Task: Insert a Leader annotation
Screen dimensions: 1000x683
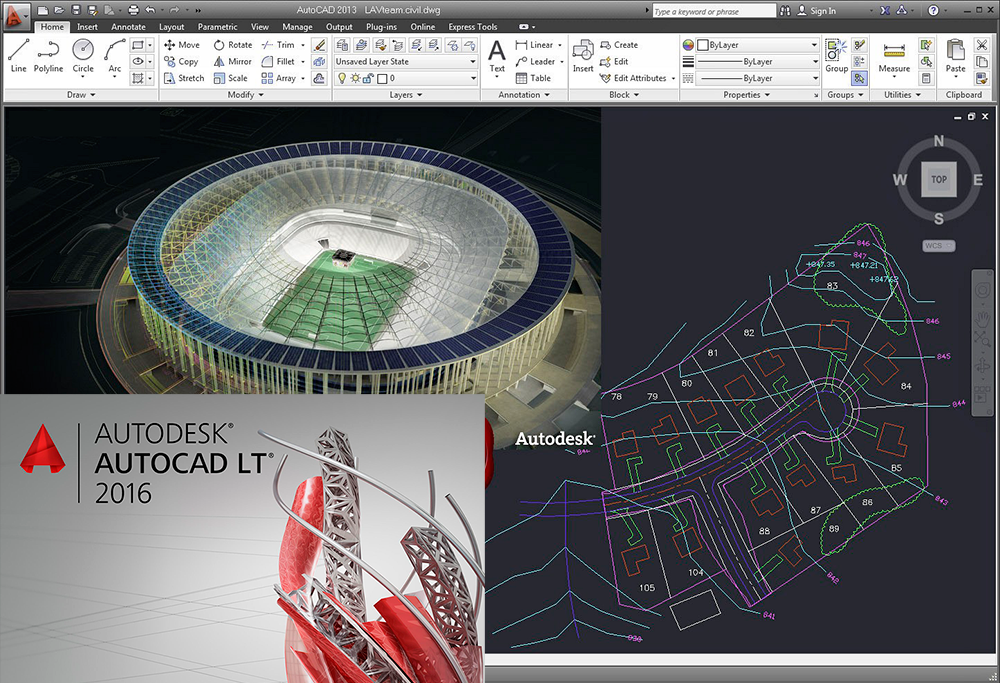Action: [535, 61]
